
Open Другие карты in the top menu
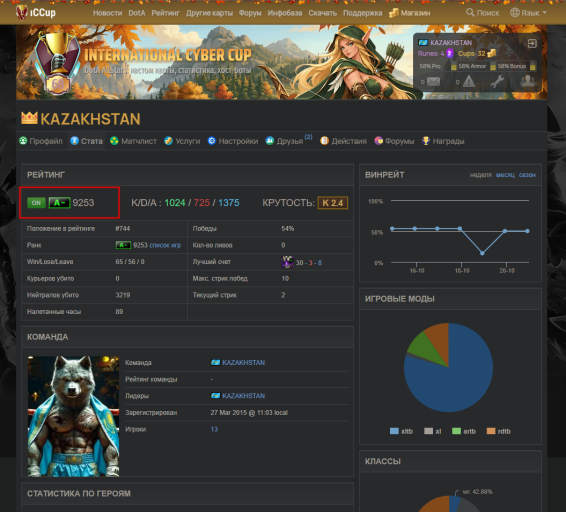209,13
